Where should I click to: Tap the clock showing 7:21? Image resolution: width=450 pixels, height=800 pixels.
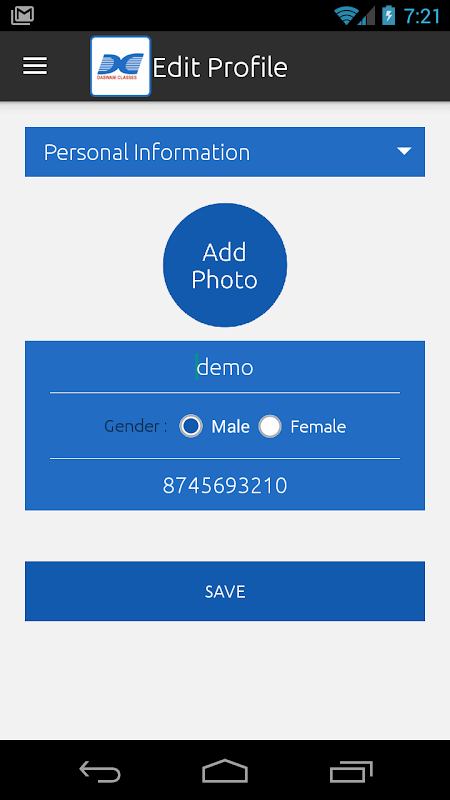tap(422, 16)
